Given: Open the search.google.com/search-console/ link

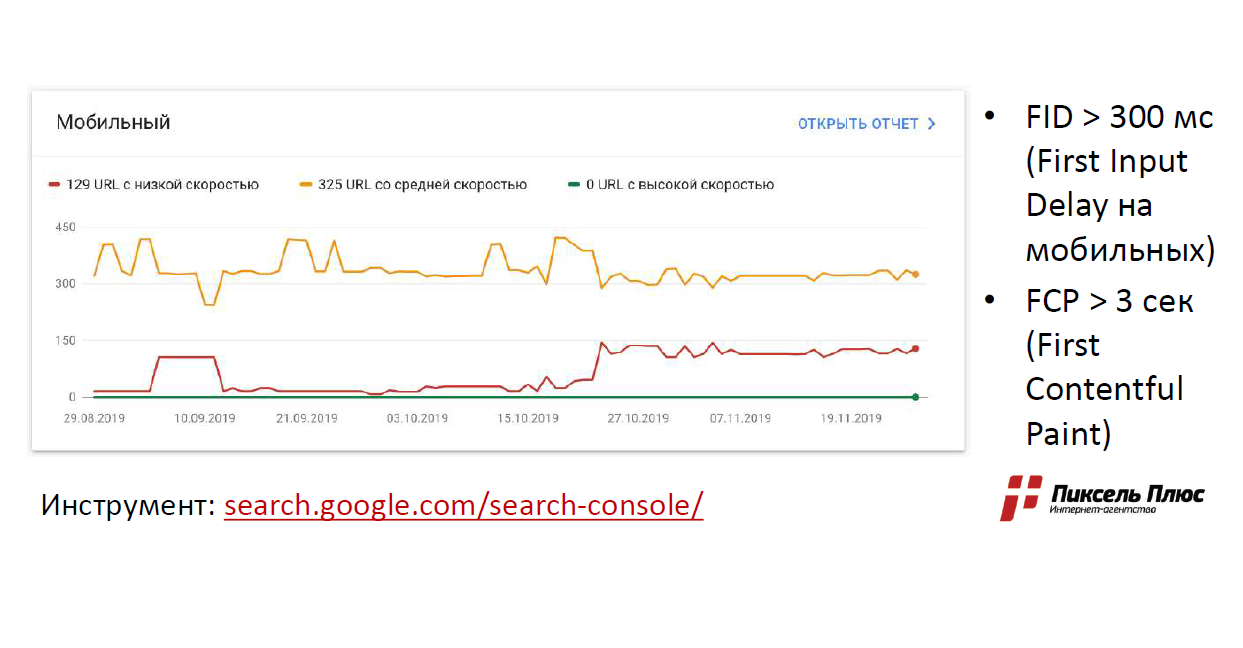Looking at the screenshot, I should [x=463, y=505].
